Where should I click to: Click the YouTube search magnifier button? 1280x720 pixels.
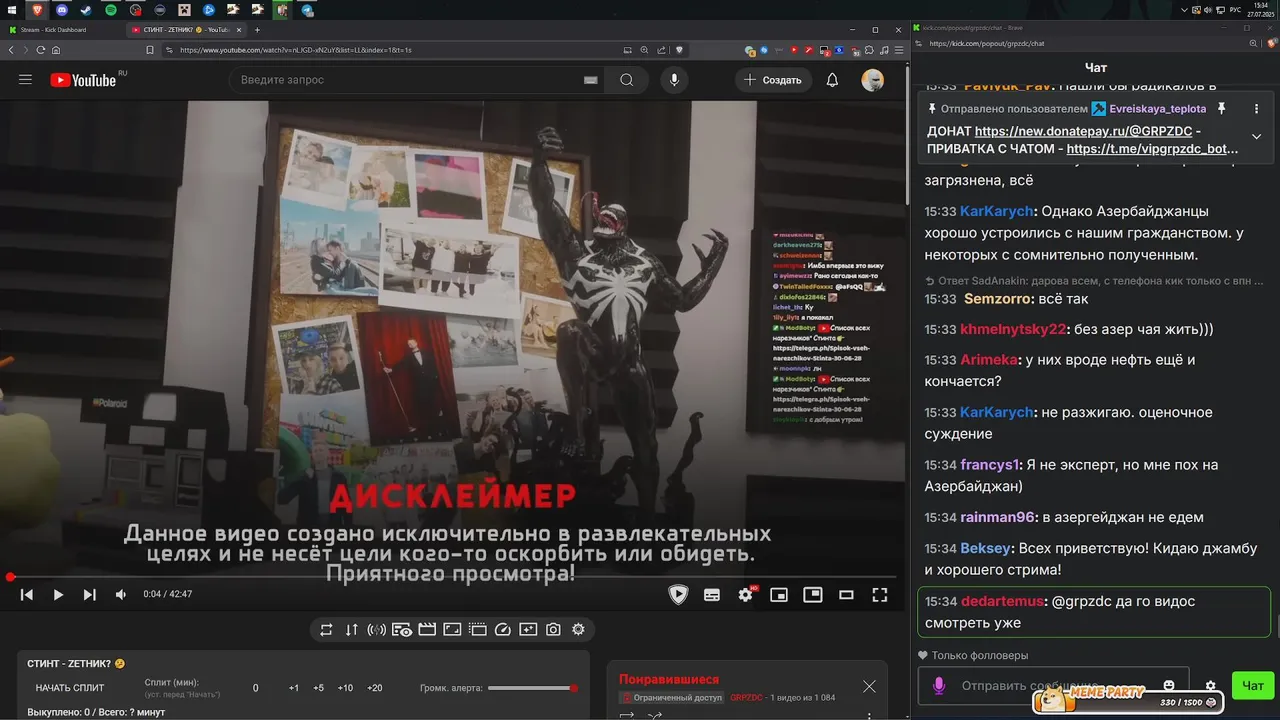627,80
